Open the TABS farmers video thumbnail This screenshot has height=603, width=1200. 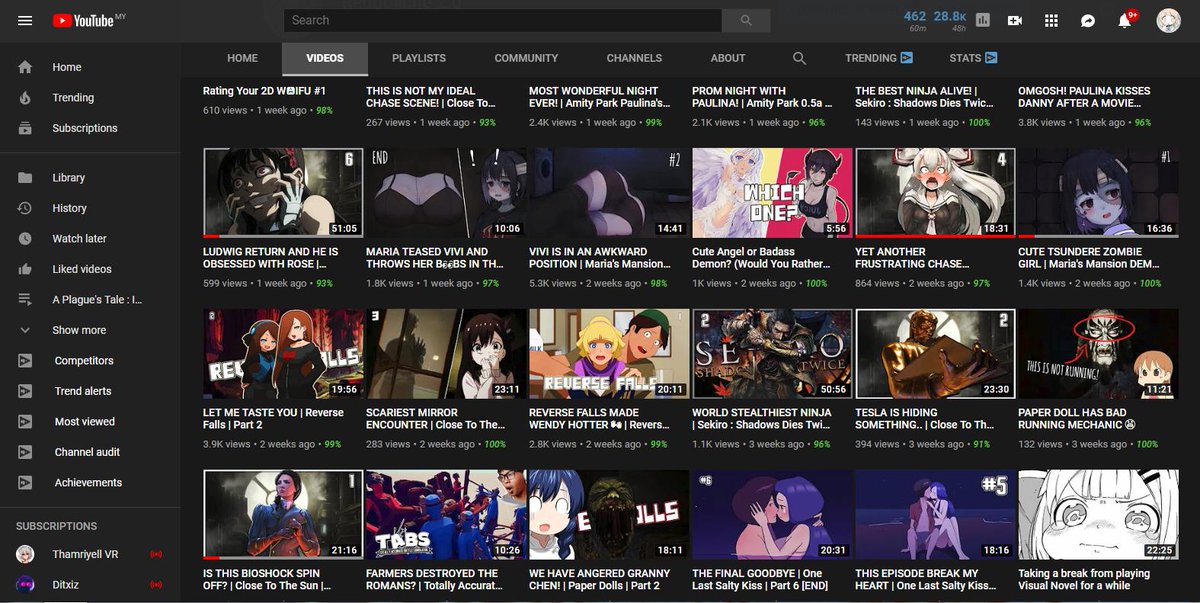446,515
